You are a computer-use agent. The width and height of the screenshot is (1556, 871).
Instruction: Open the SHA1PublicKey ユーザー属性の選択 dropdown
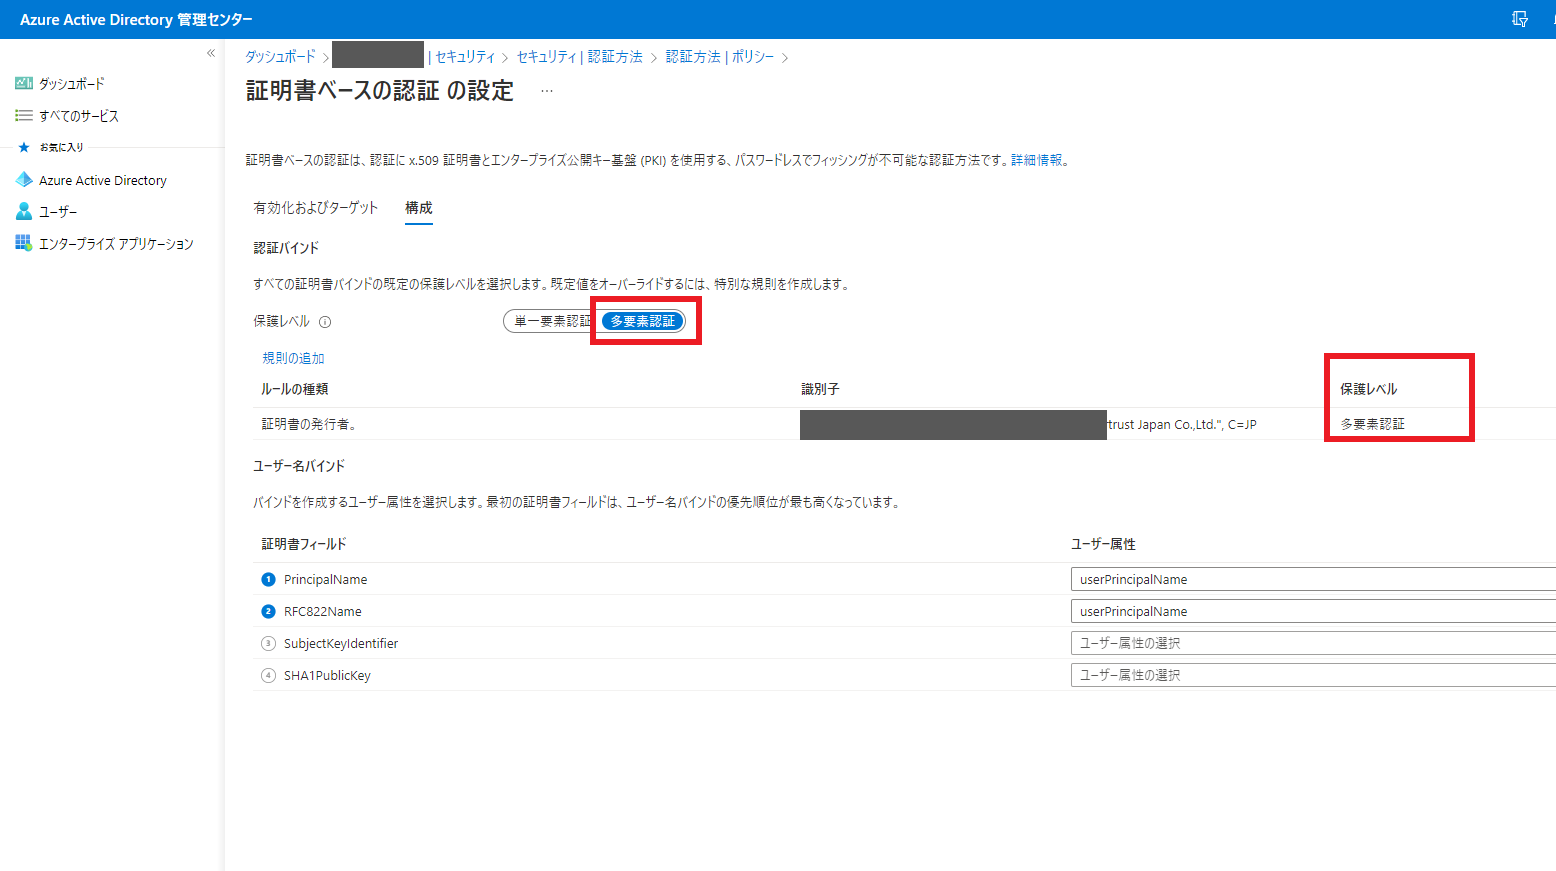point(1313,675)
